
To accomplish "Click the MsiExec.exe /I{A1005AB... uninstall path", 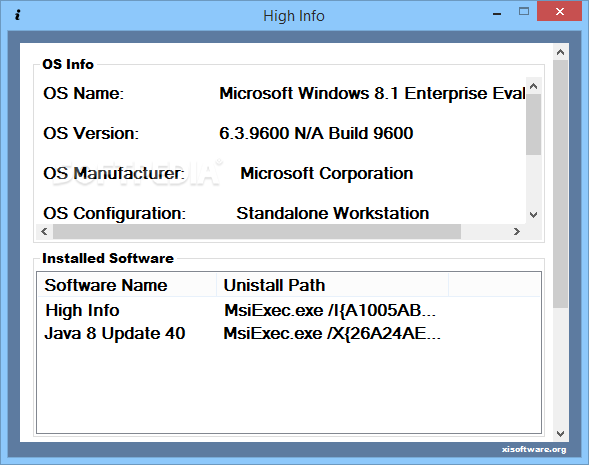I will (x=330, y=311).
